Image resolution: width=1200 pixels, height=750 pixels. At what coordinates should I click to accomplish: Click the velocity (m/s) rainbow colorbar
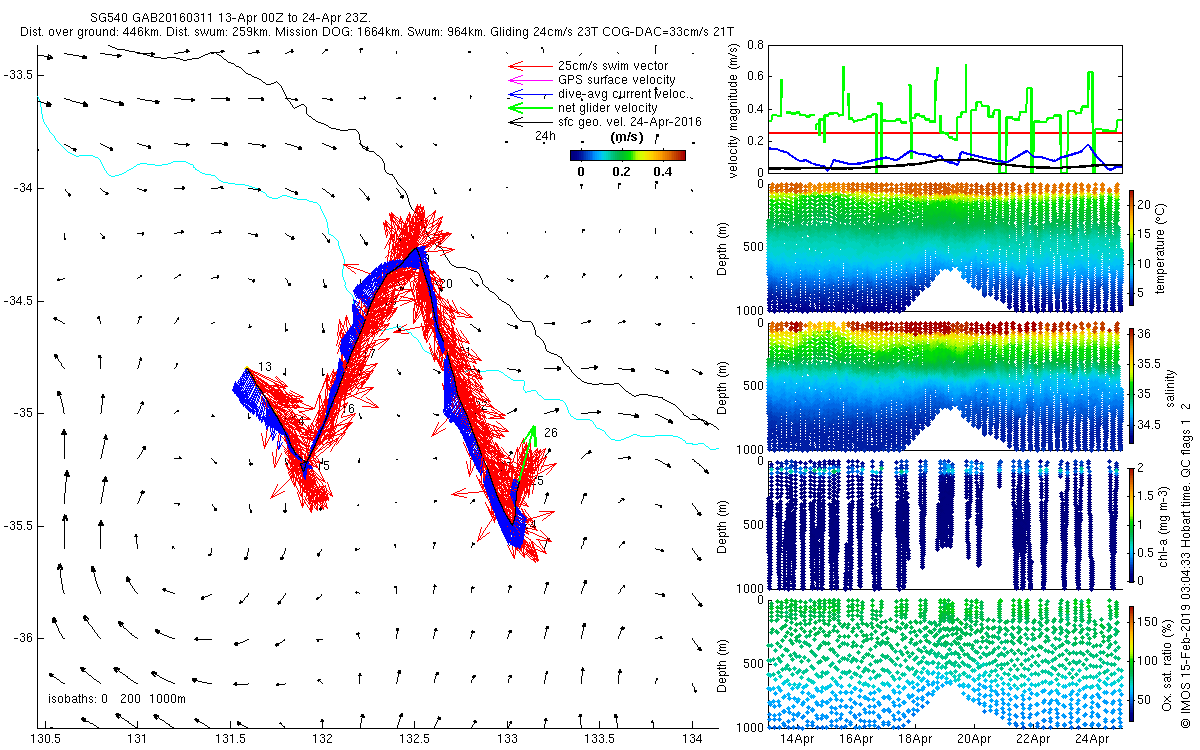coord(628,155)
